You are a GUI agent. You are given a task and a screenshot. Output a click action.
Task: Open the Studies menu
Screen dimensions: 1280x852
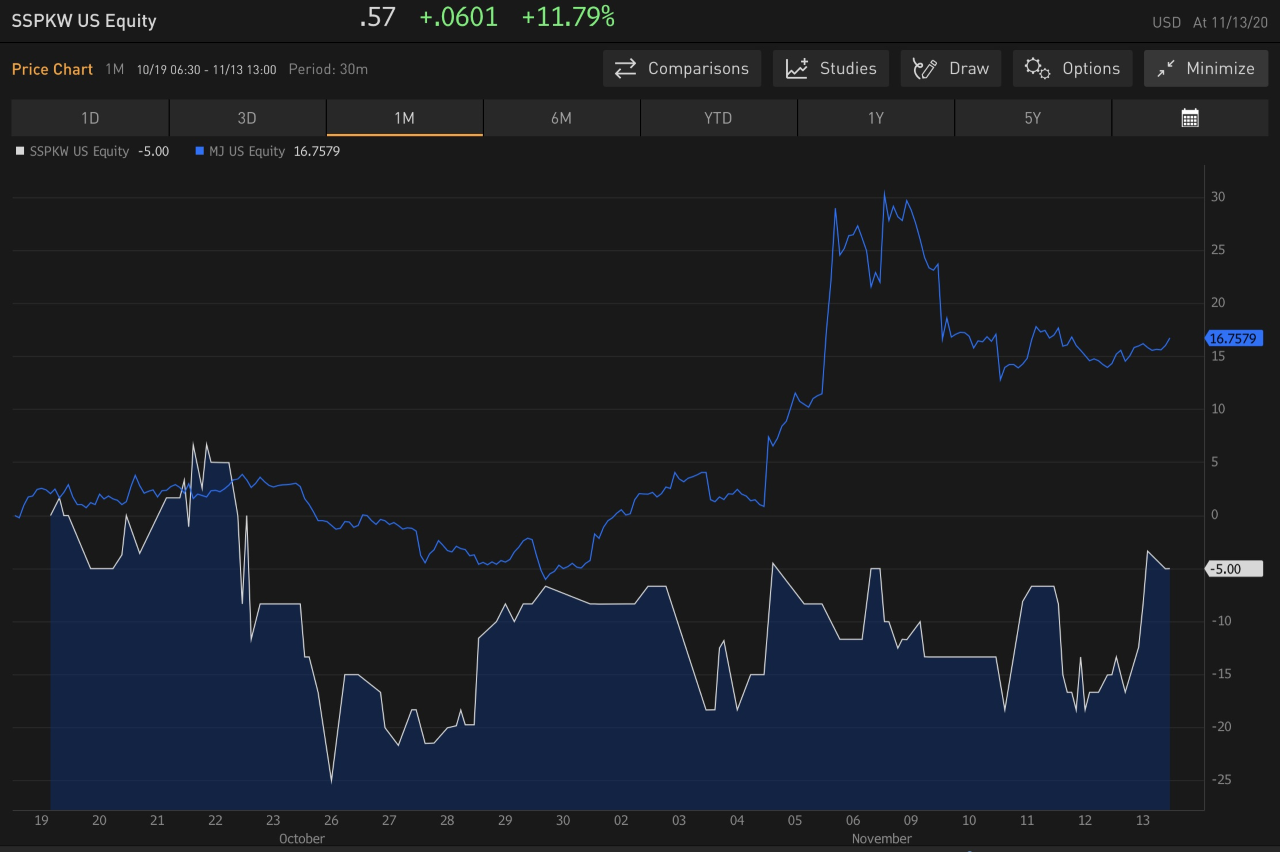pos(831,68)
